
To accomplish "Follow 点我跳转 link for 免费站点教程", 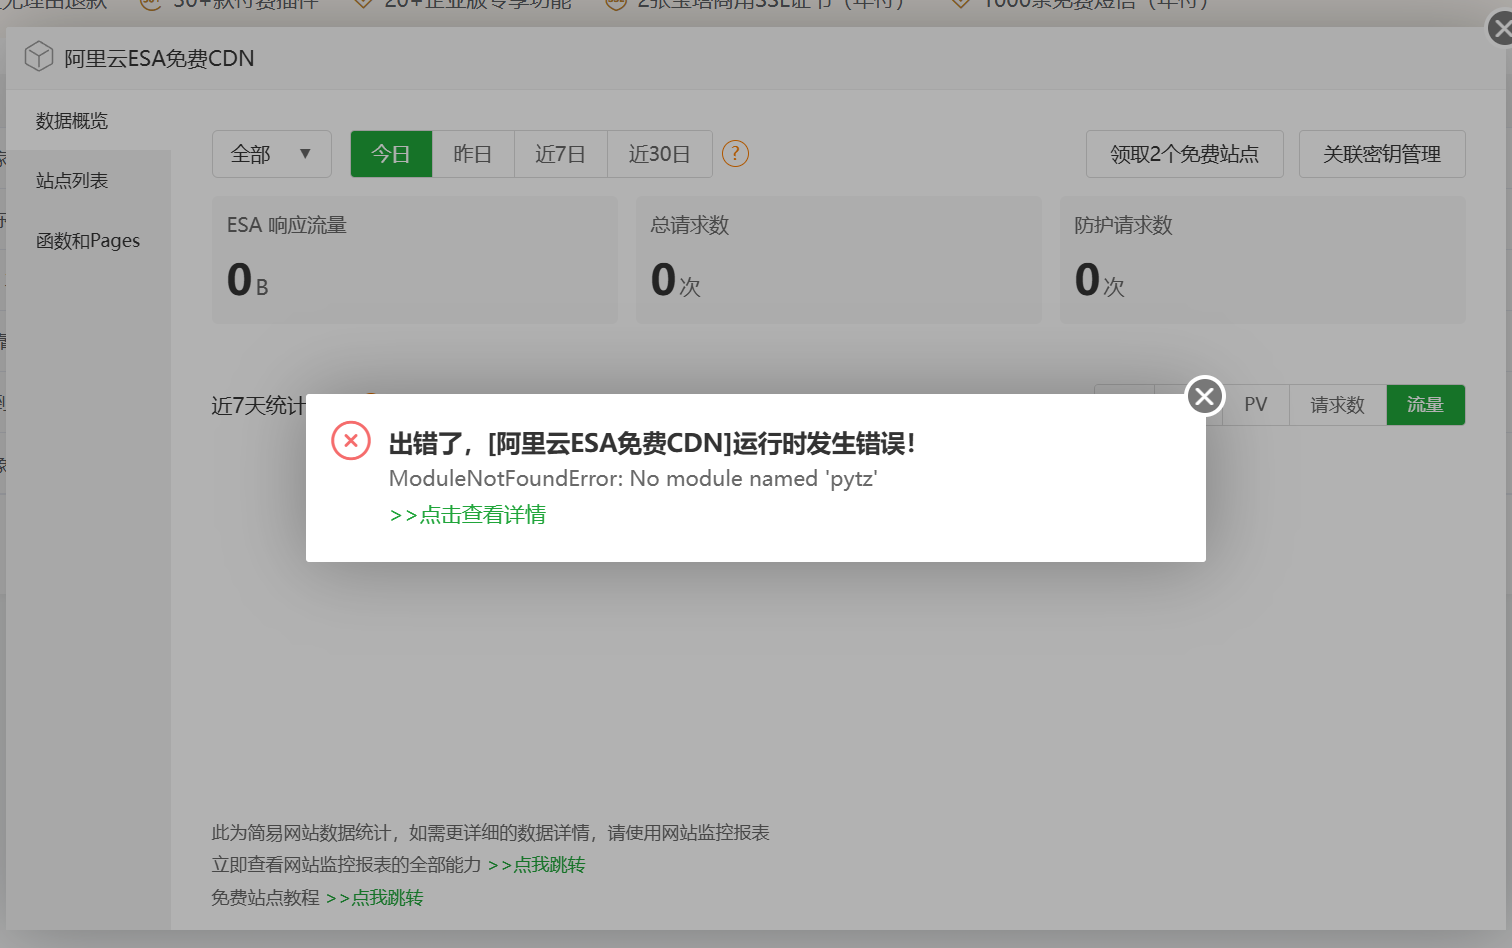I will coord(375,898).
